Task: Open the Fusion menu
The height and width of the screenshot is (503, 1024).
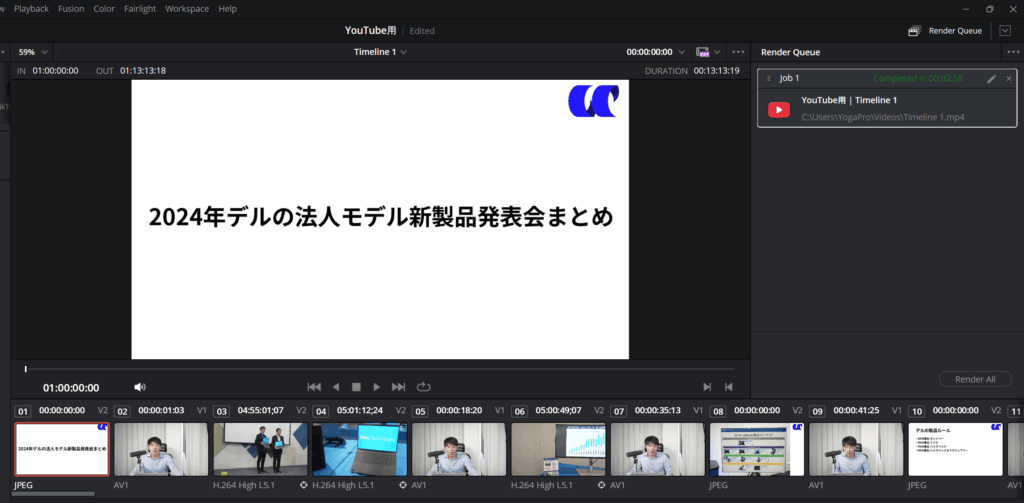Action: click(71, 8)
